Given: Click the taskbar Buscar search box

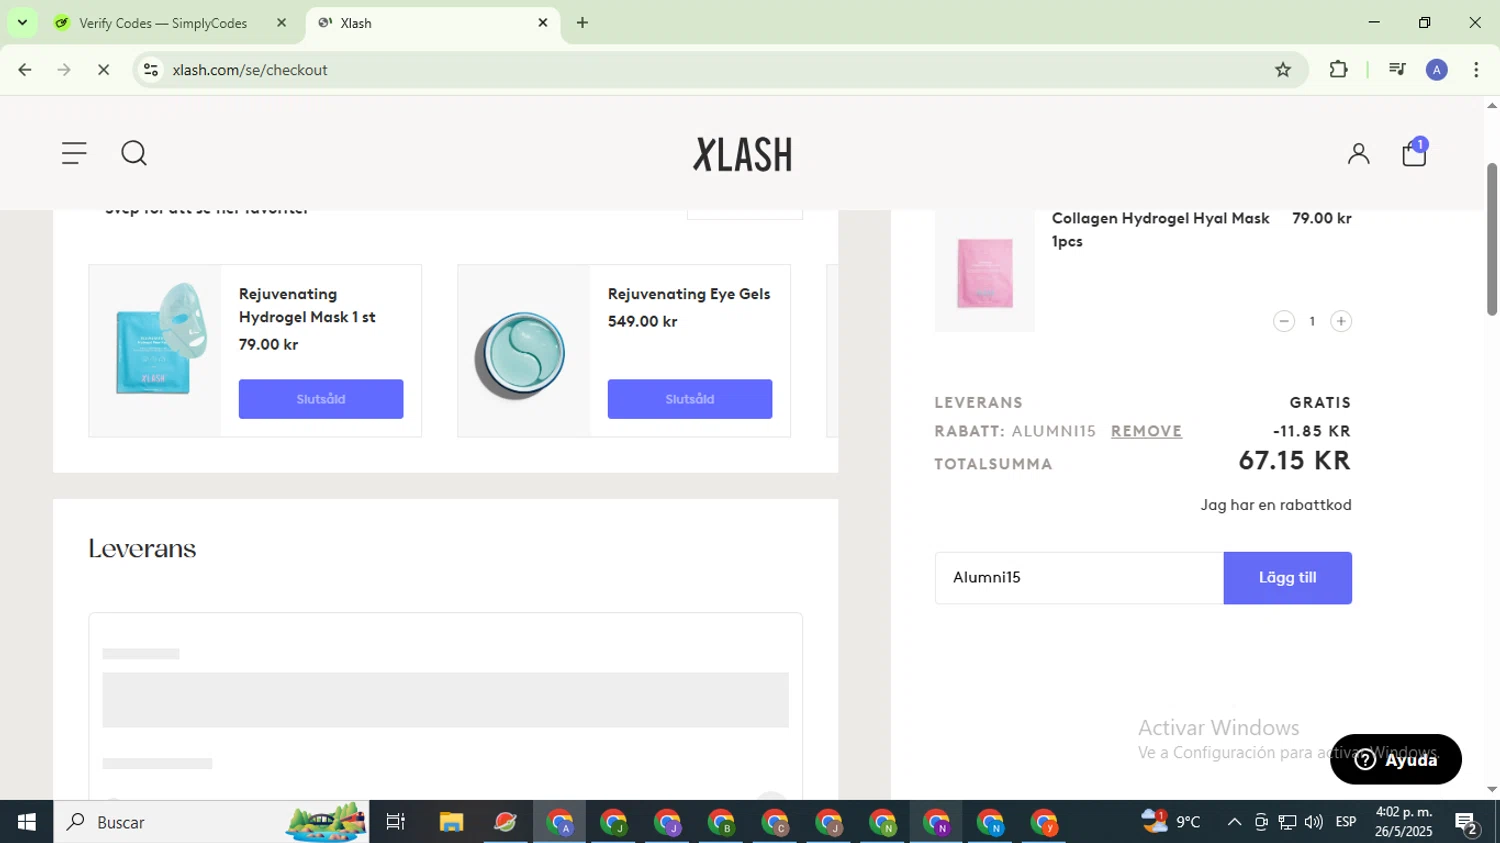Looking at the screenshot, I should pos(211,822).
